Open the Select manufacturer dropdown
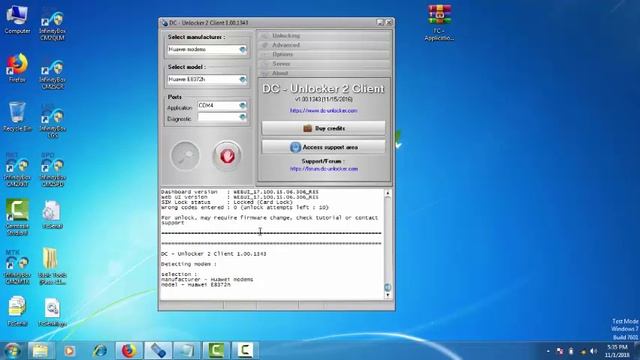 pyautogui.click(x=242, y=49)
